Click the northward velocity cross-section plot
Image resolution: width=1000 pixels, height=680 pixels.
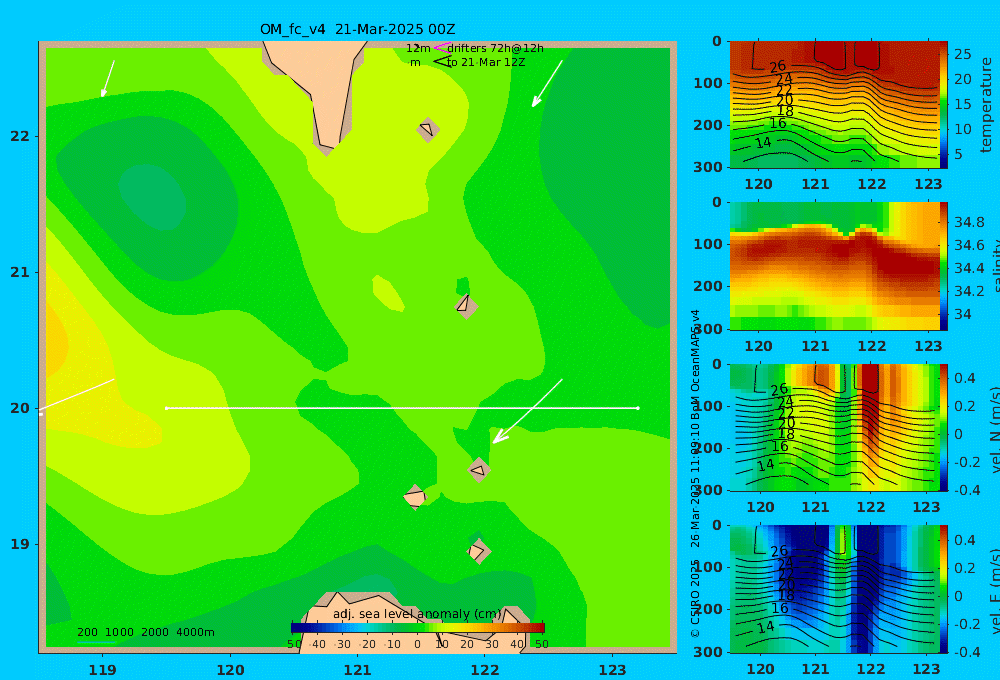(x=835, y=428)
